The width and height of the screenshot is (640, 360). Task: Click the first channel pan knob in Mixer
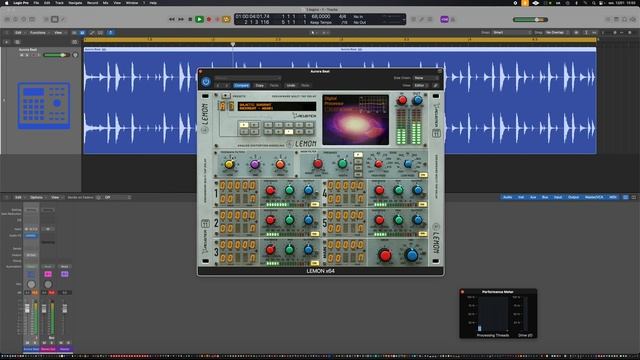click(31, 284)
